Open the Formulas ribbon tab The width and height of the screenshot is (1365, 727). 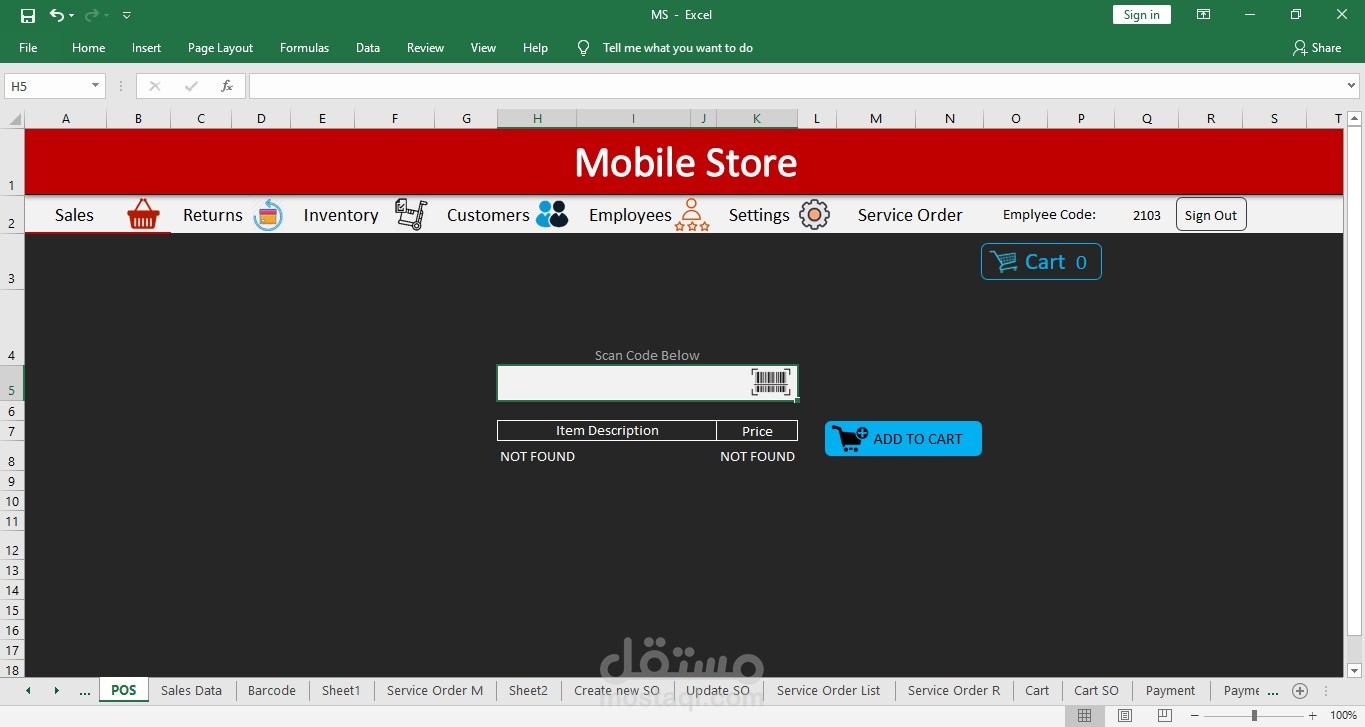tap(304, 47)
